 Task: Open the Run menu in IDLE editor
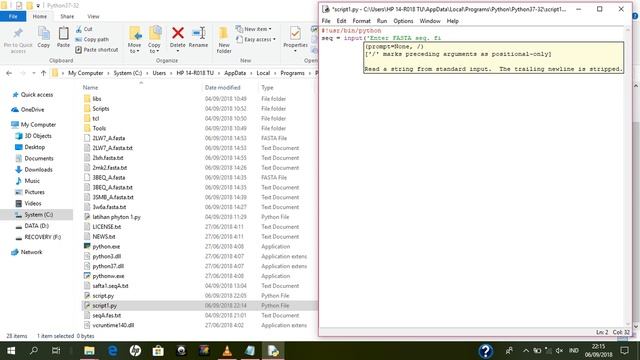[x=382, y=21]
